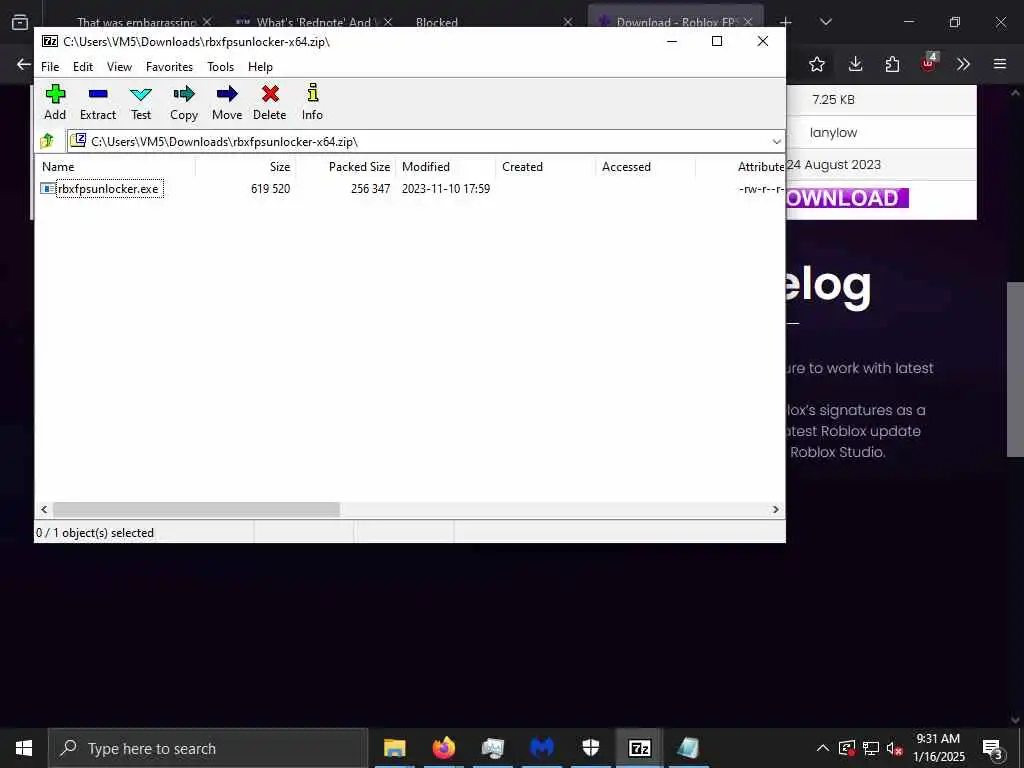Open Firefox from the taskbar
1024x768 pixels.
click(443, 748)
